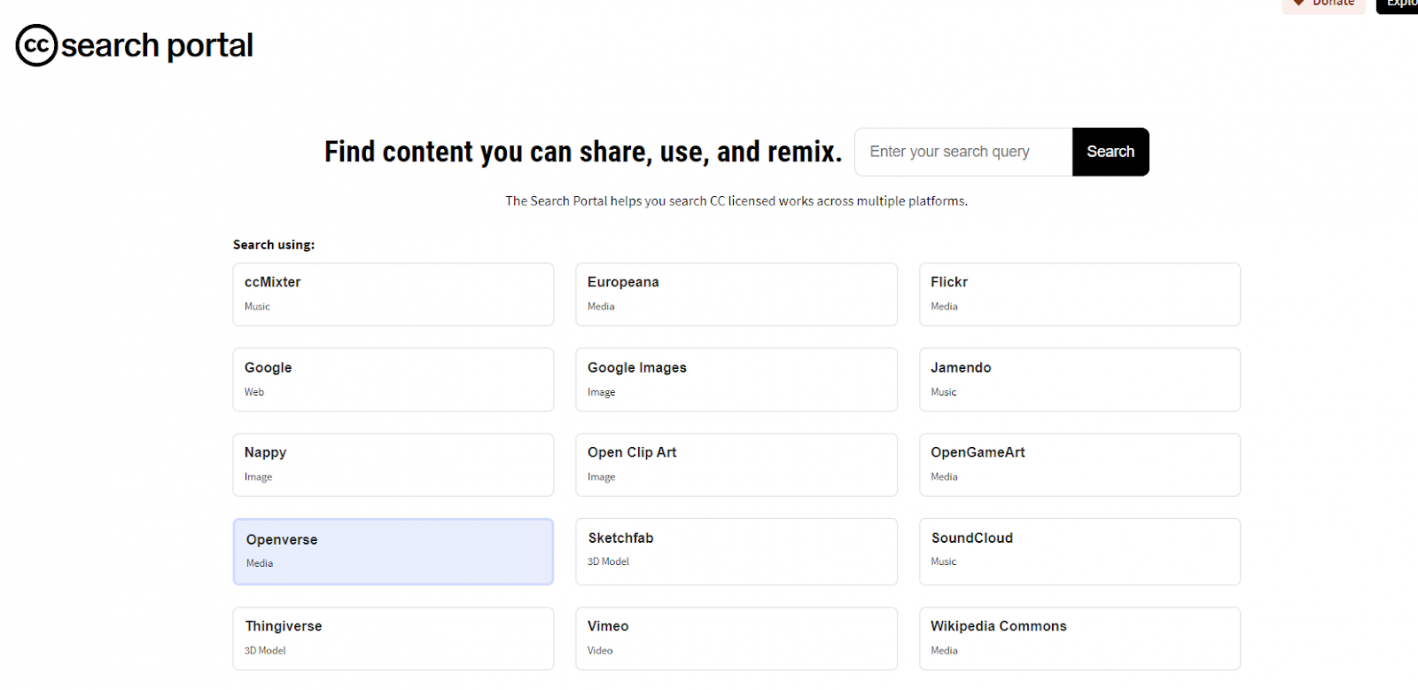Select the Nappy image source
The height and width of the screenshot is (690, 1418).
[393, 465]
